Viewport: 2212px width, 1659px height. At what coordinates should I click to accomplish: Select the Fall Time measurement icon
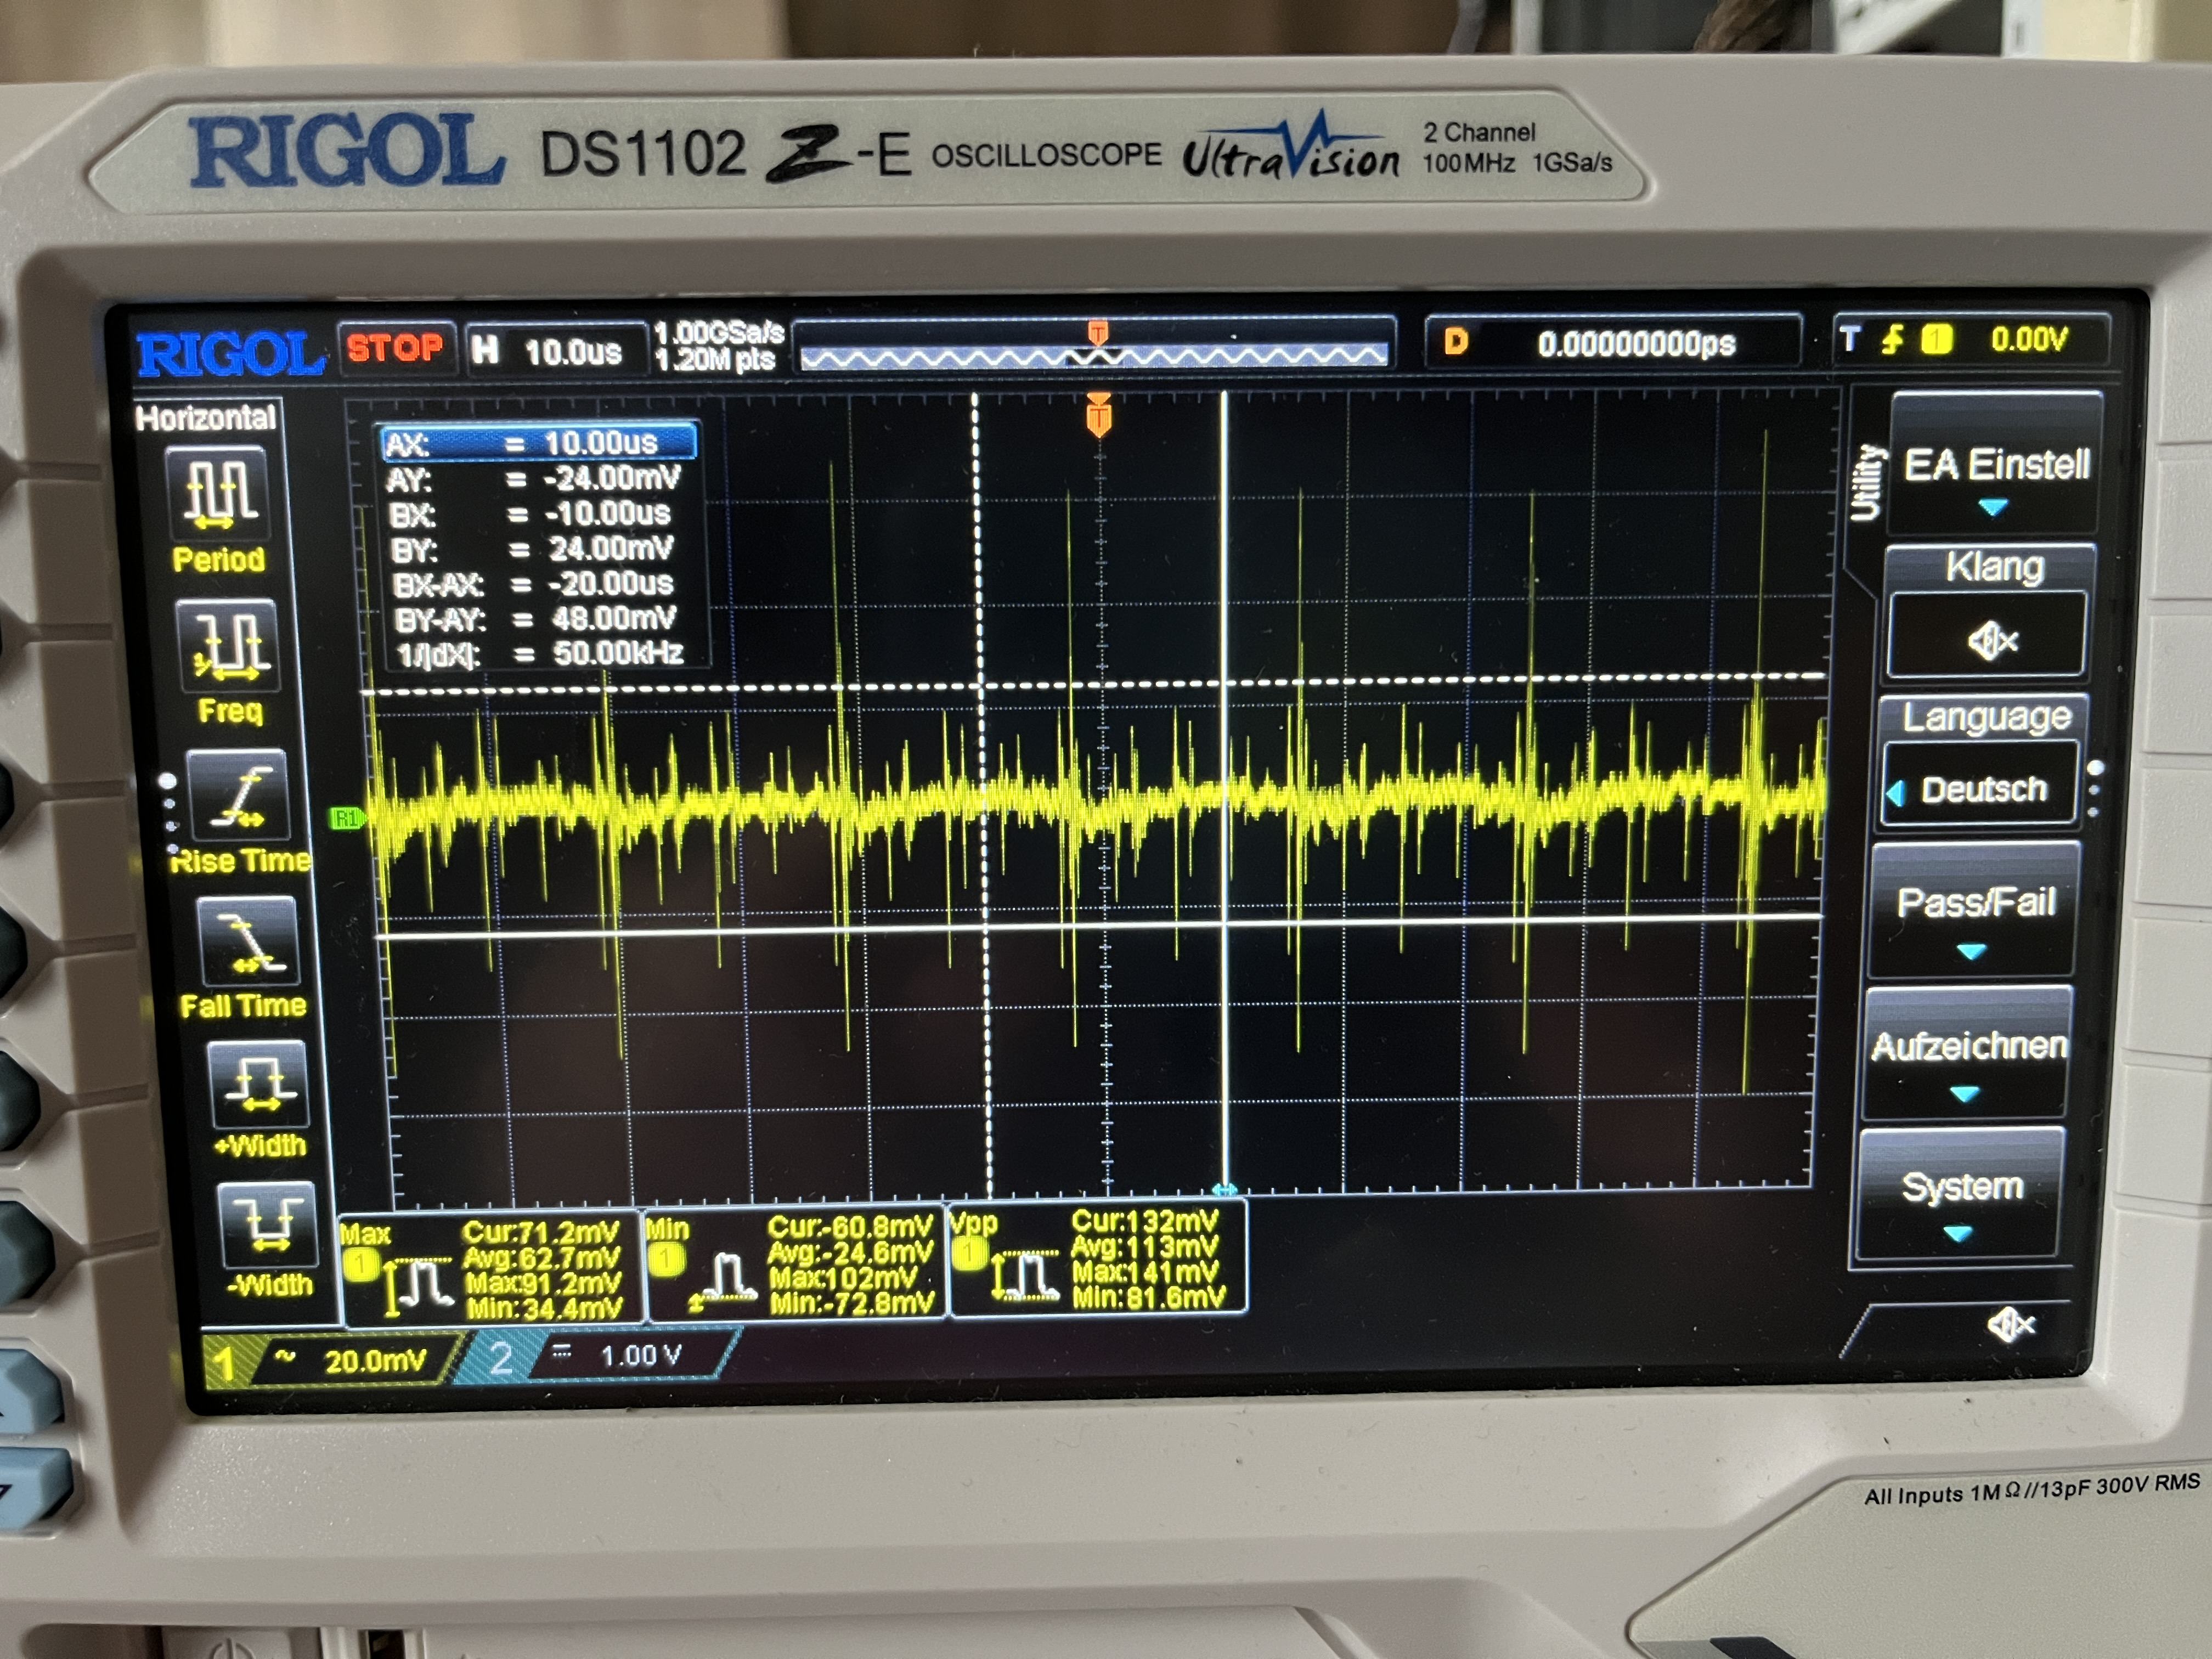coord(250,942)
